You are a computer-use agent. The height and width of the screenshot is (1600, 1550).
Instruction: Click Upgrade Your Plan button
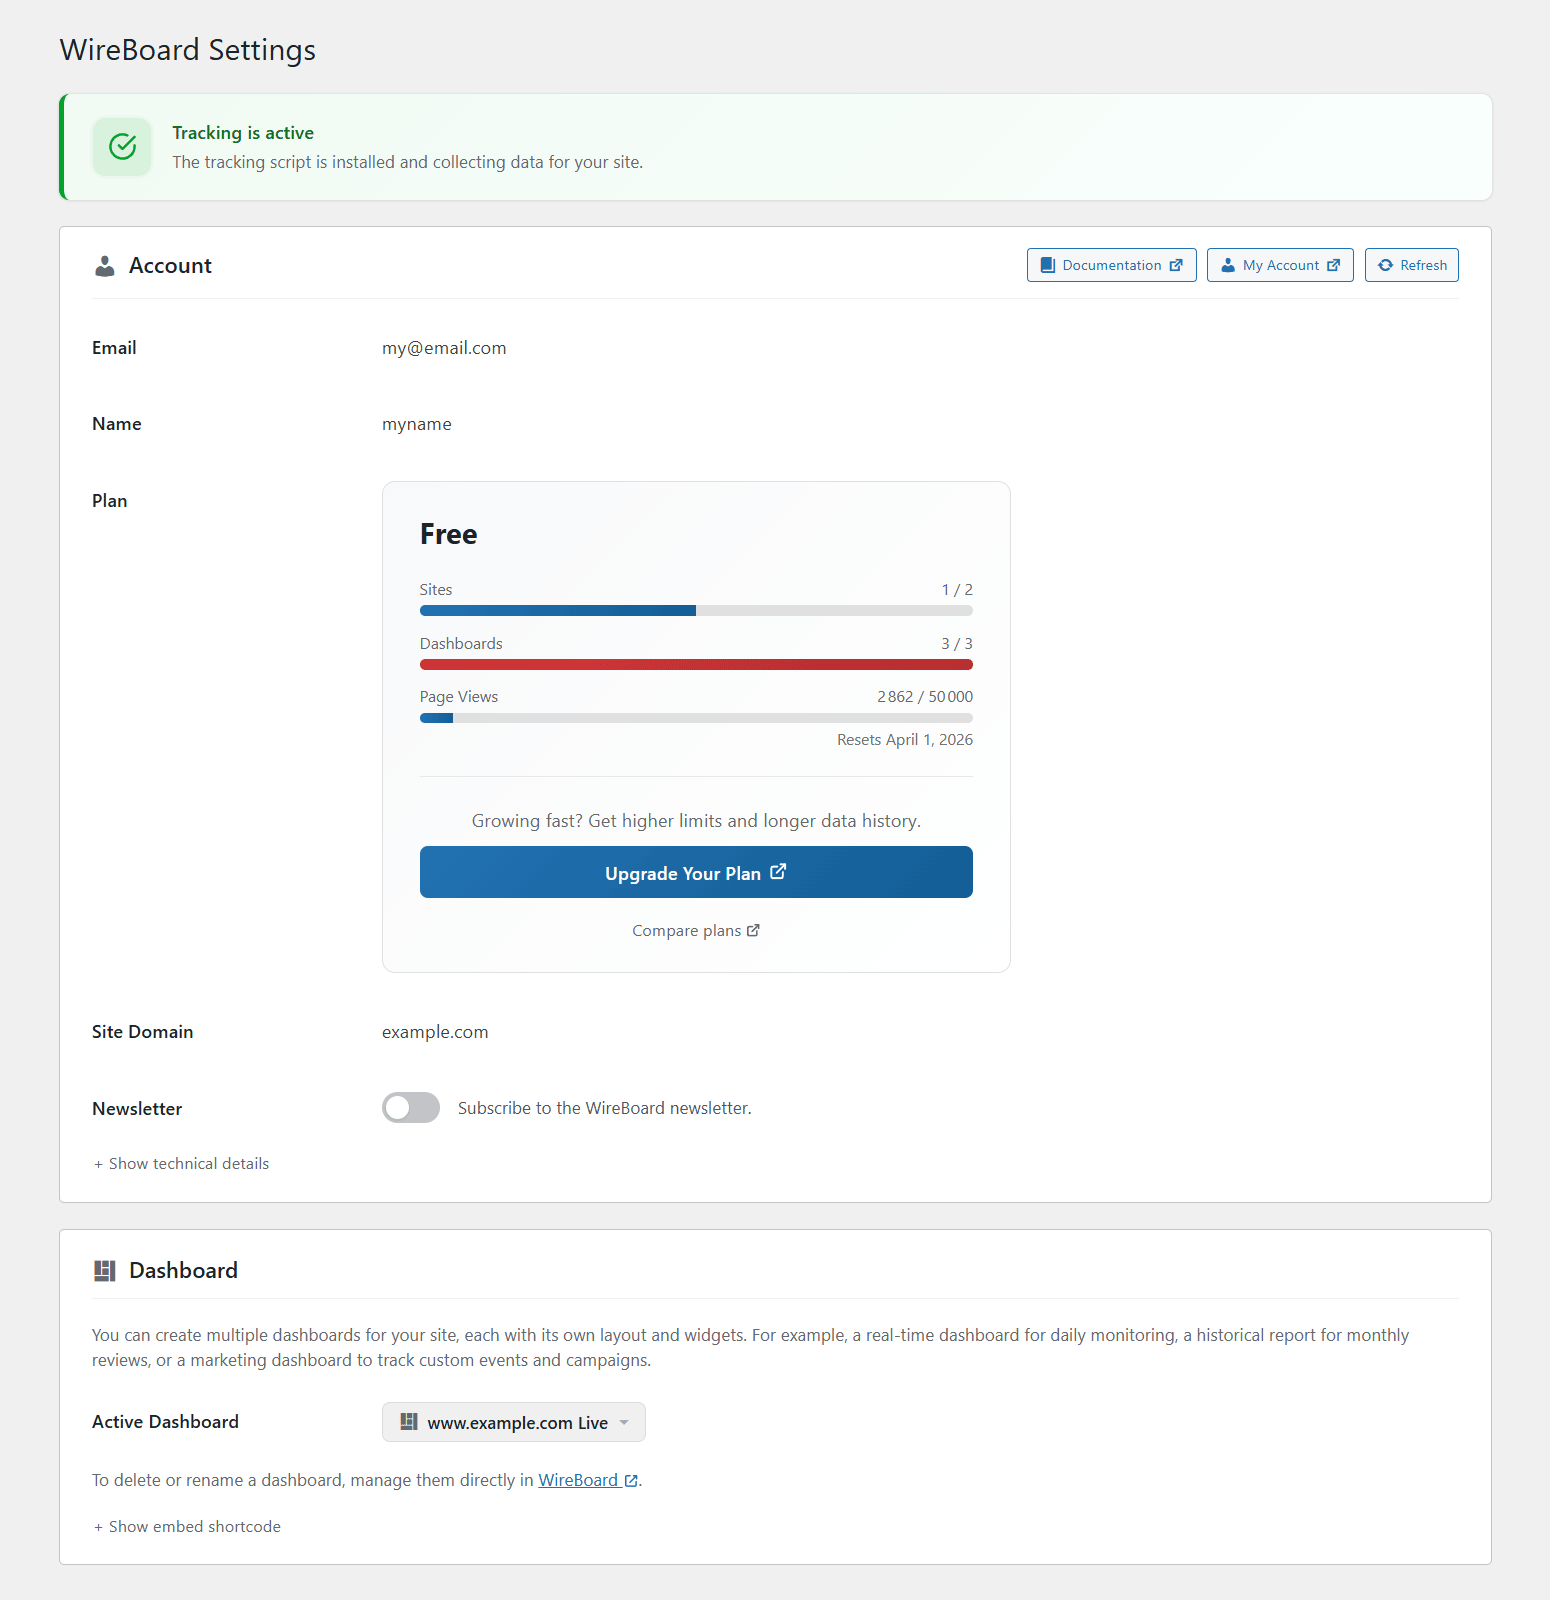[696, 872]
